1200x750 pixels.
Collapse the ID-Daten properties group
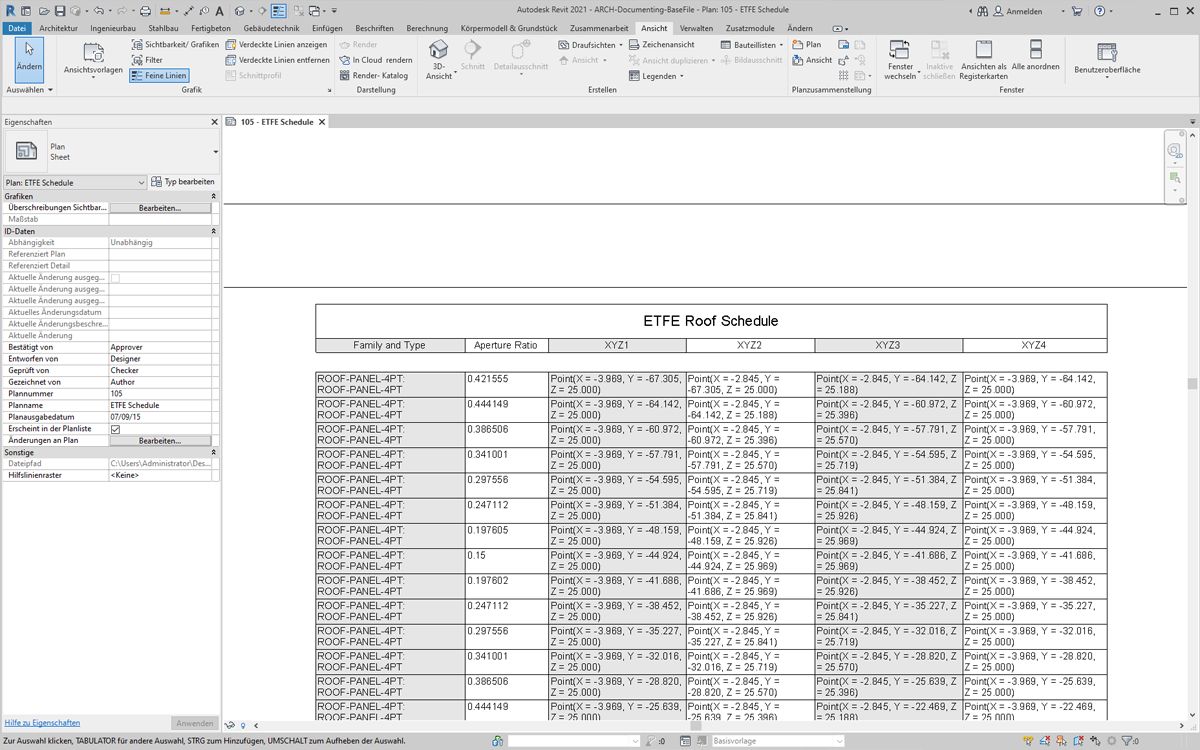214,231
